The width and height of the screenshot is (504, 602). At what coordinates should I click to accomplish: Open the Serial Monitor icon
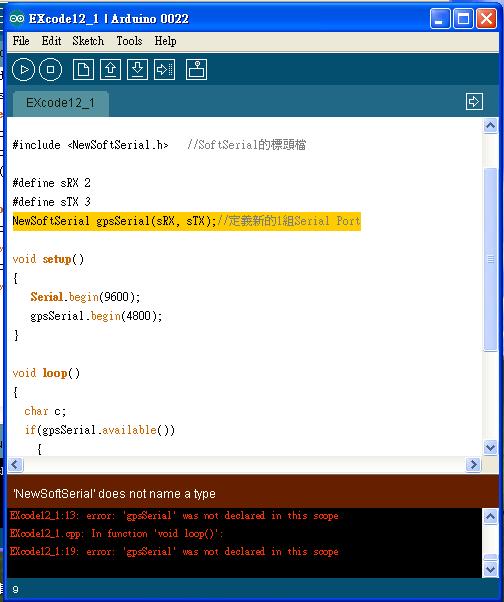[197, 69]
